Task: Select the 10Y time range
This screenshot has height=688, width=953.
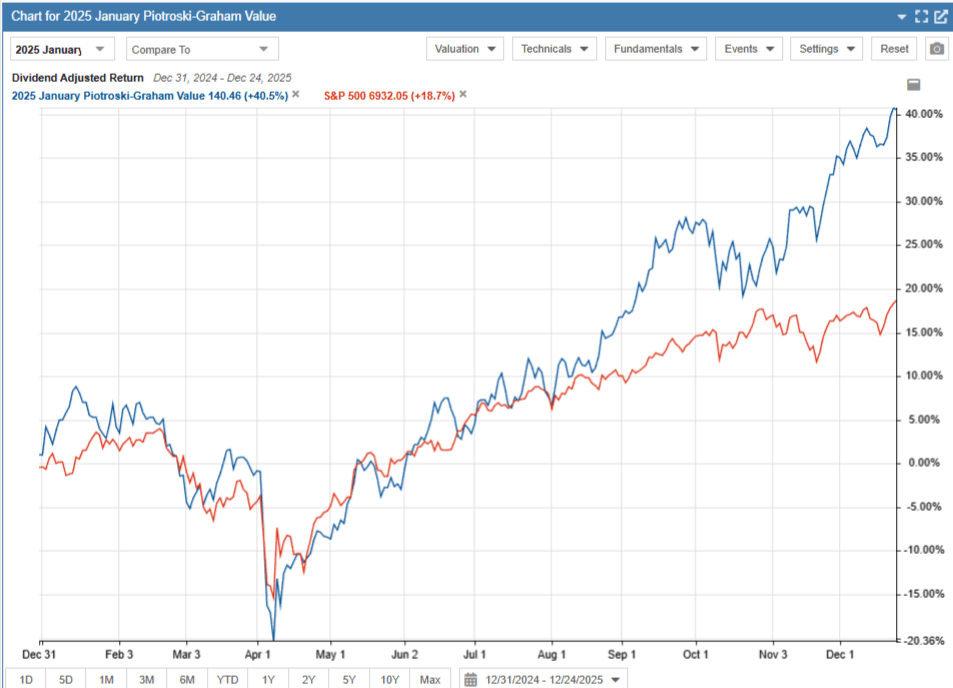Action: tap(390, 679)
